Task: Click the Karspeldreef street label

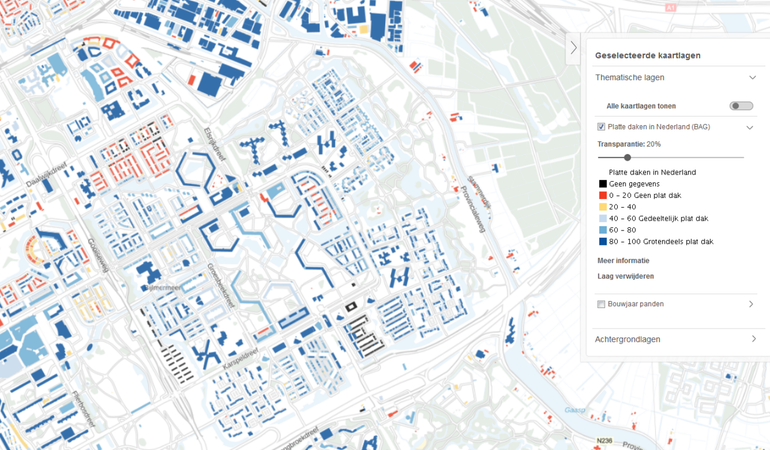Action: click(x=240, y=360)
